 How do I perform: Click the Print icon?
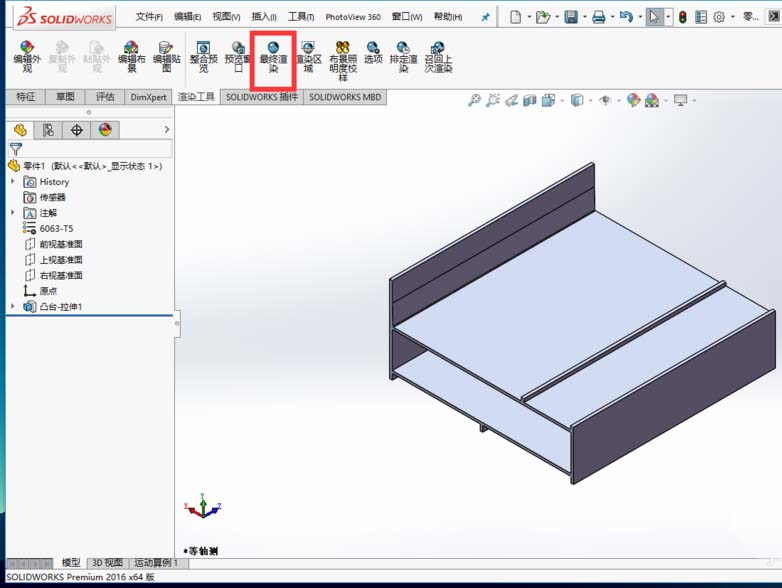click(598, 17)
